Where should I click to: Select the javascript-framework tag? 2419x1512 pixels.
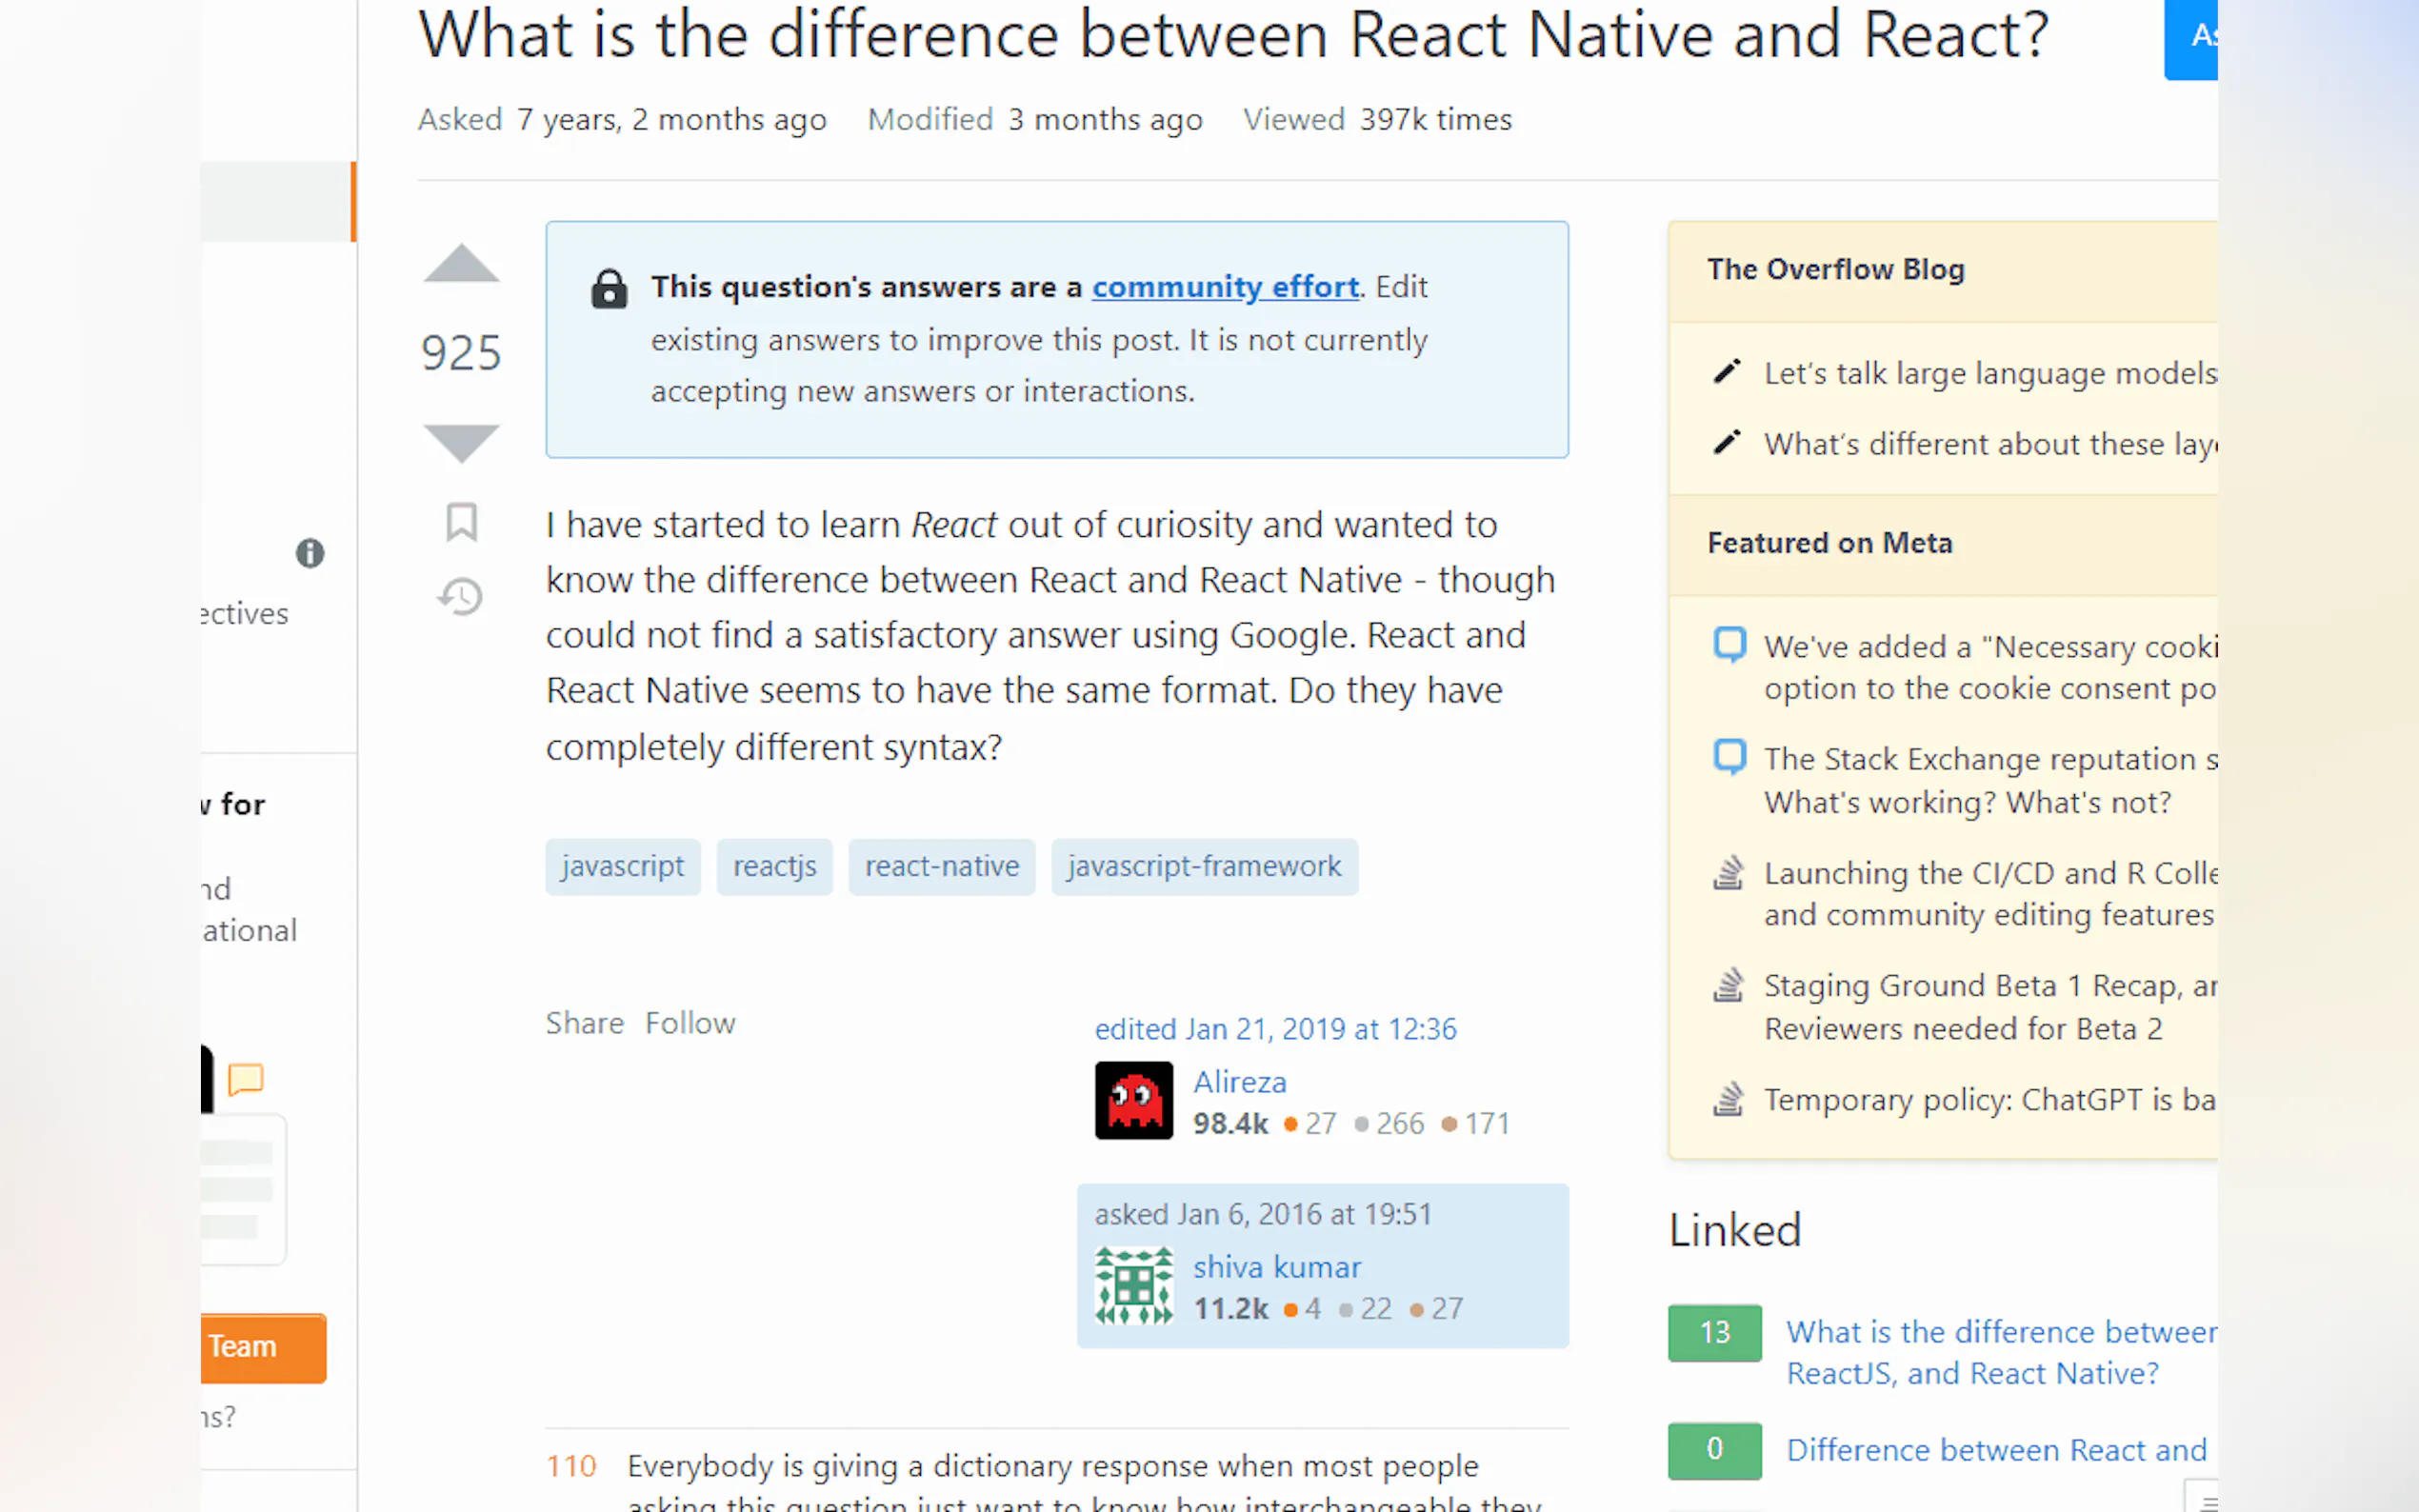pyautogui.click(x=1204, y=866)
